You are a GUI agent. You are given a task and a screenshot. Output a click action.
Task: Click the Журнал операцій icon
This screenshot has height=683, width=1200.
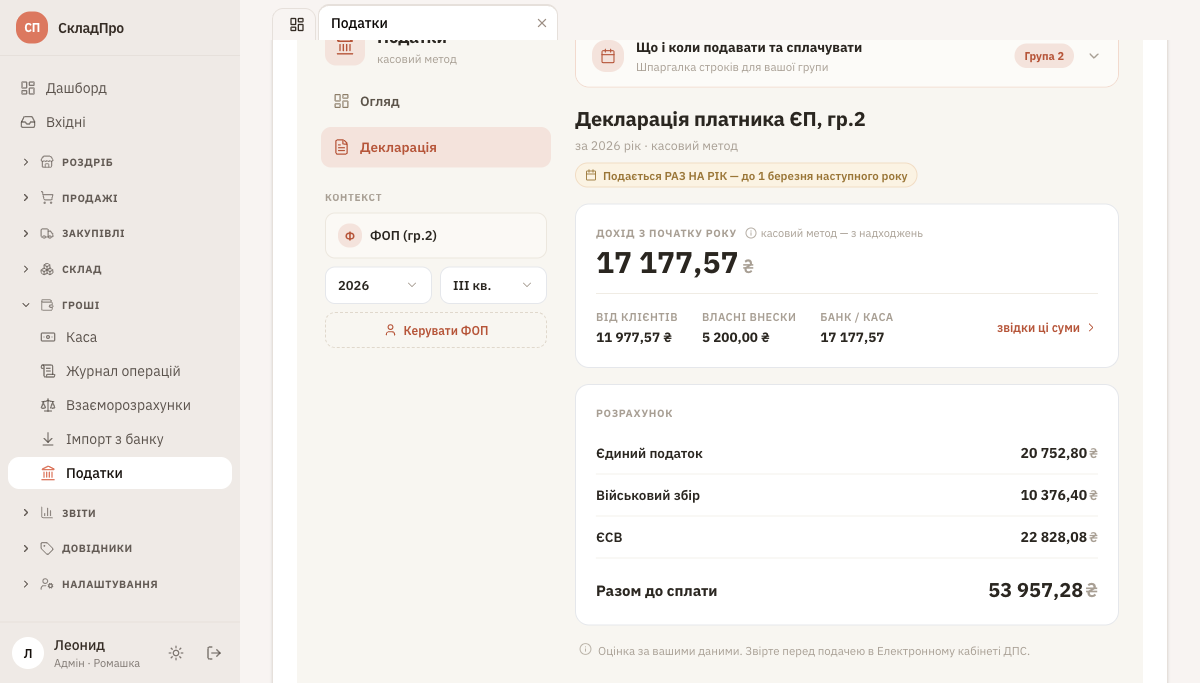(x=48, y=371)
